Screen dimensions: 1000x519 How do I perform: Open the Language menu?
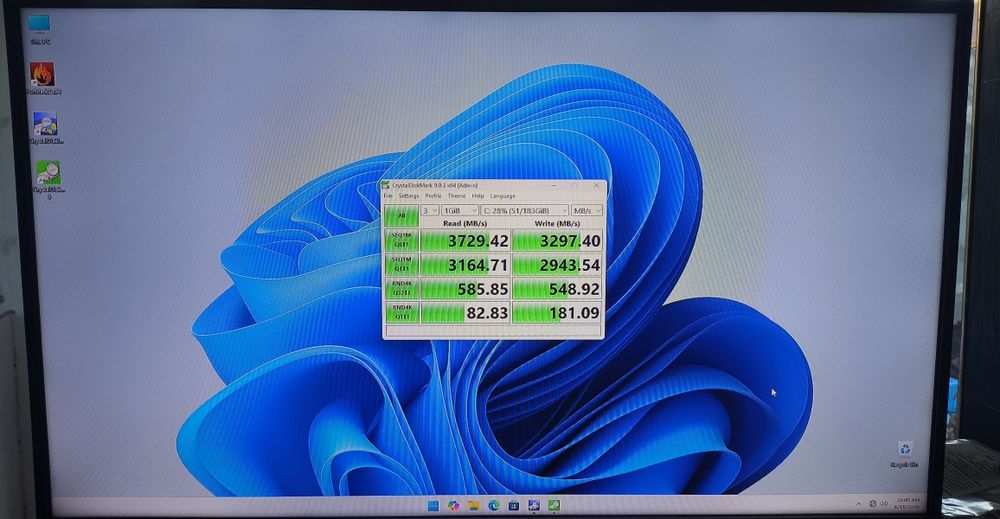pos(503,196)
